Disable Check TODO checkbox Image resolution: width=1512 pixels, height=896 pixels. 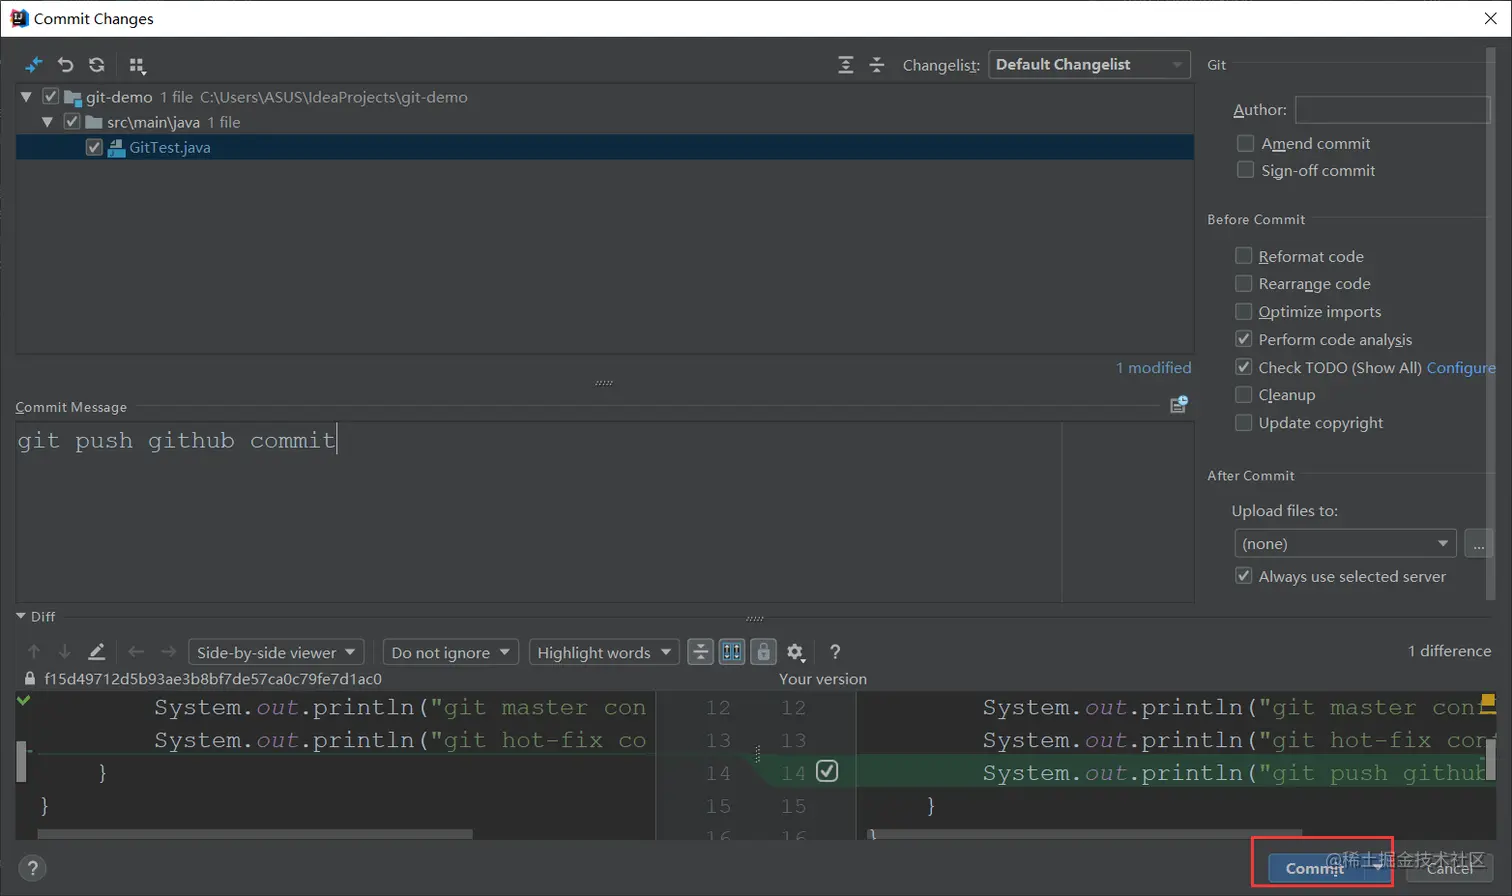[1244, 367]
